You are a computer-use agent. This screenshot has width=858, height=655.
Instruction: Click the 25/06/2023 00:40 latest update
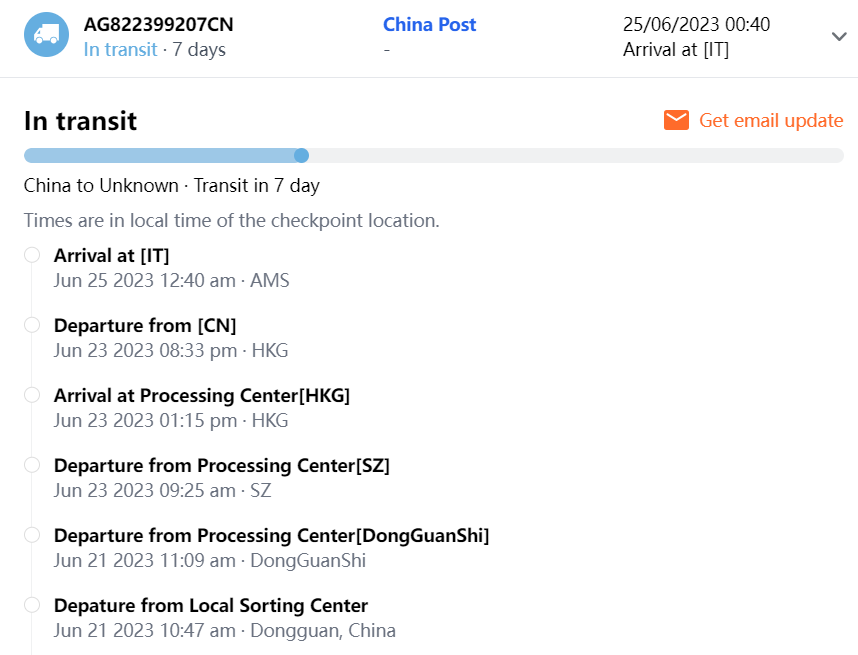click(x=696, y=24)
